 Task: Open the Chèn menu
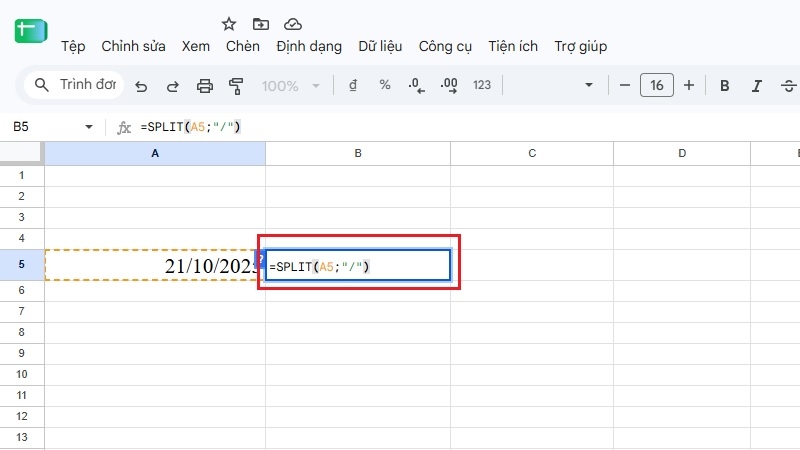pyautogui.click(x=242, y=46)
